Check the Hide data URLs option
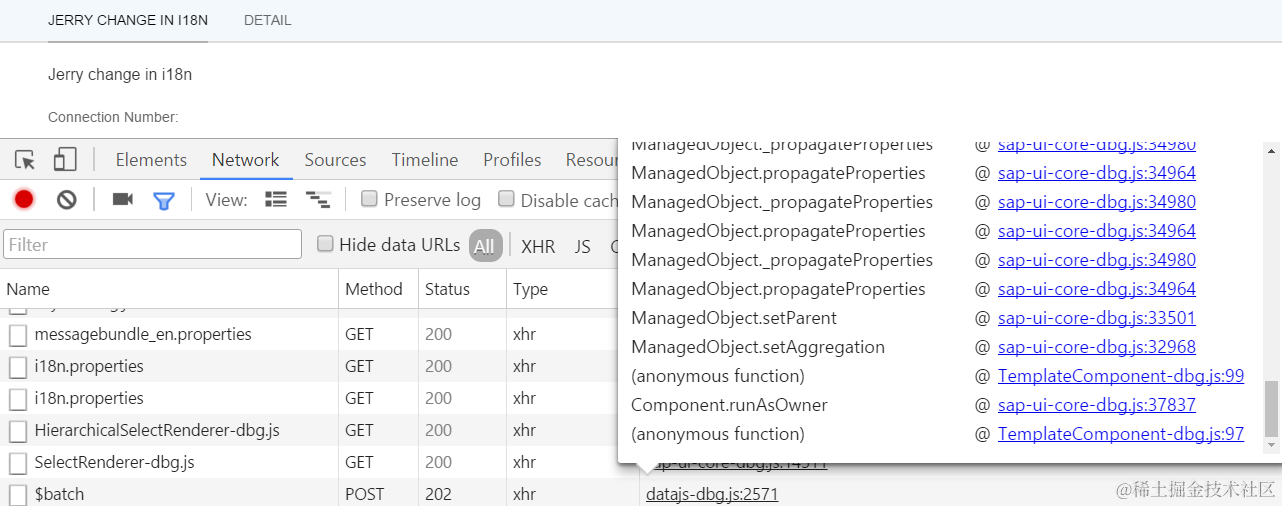The width and height of the screenshot is (1282, 506). [x=325, y=244]
